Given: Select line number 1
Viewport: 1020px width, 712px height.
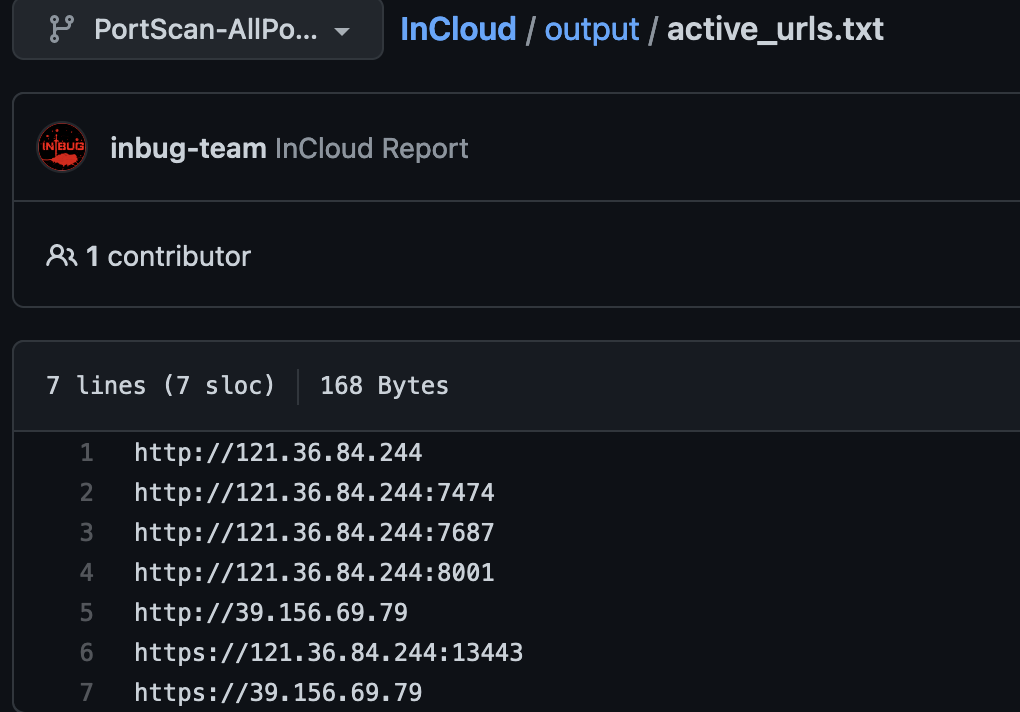Looking at the screenshot, I should pyautogui.click(x=87, y=453).
